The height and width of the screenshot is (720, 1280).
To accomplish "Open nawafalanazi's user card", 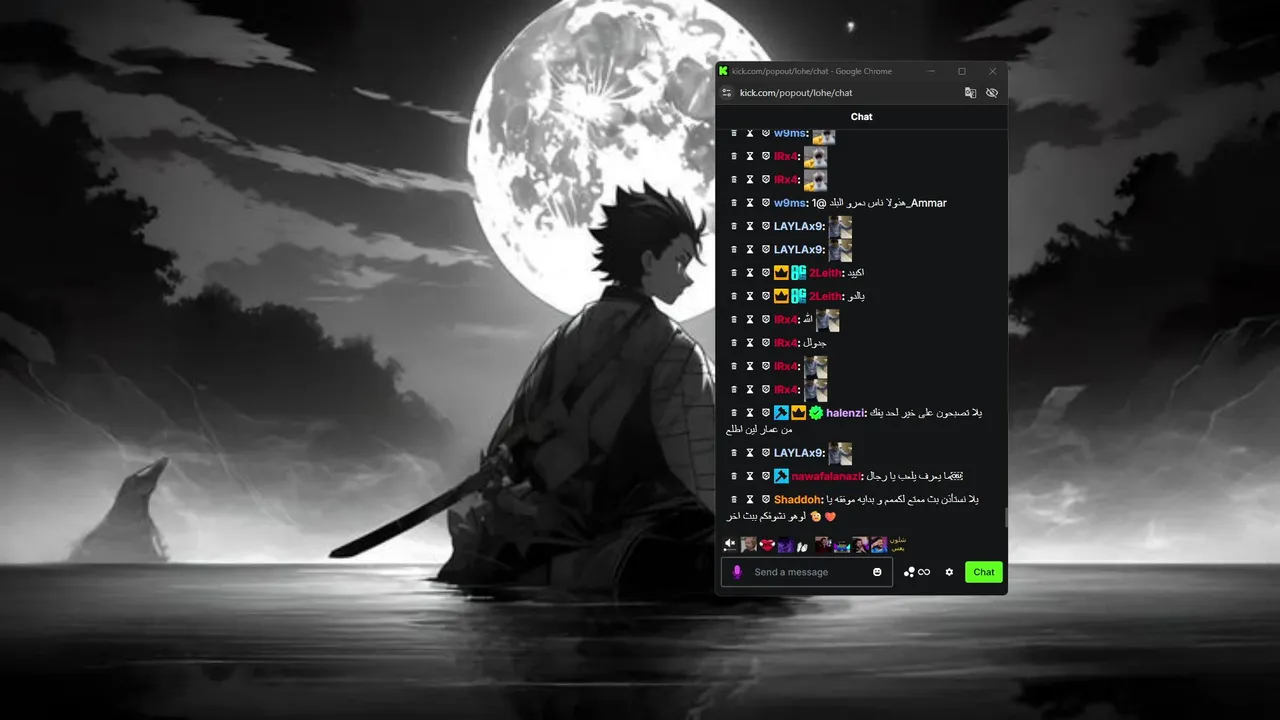I will coord(825,476).
